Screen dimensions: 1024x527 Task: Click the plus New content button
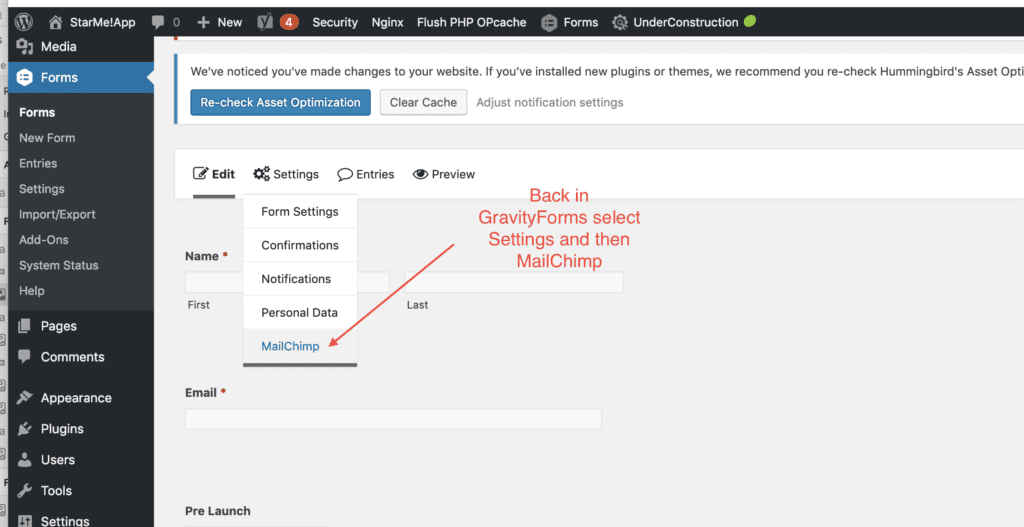tap(219, 22)
